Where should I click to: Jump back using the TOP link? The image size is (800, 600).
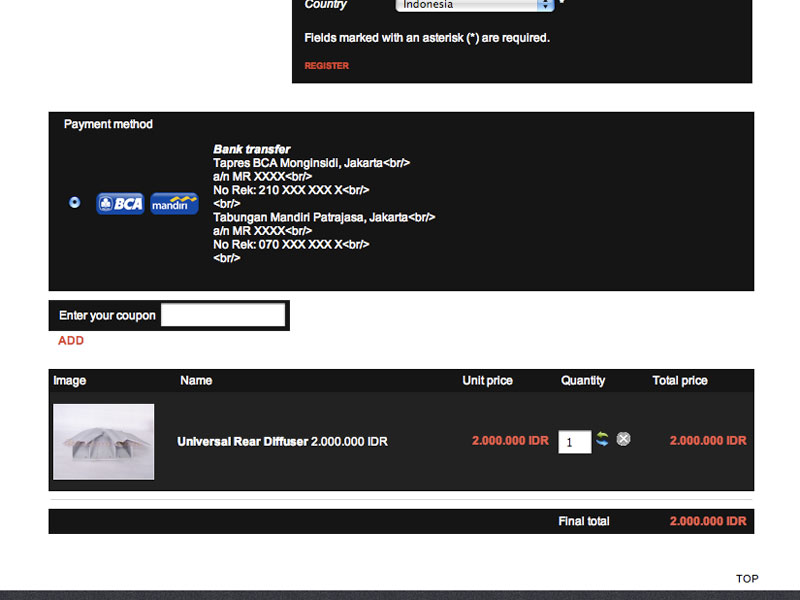(x=747, y=579)
